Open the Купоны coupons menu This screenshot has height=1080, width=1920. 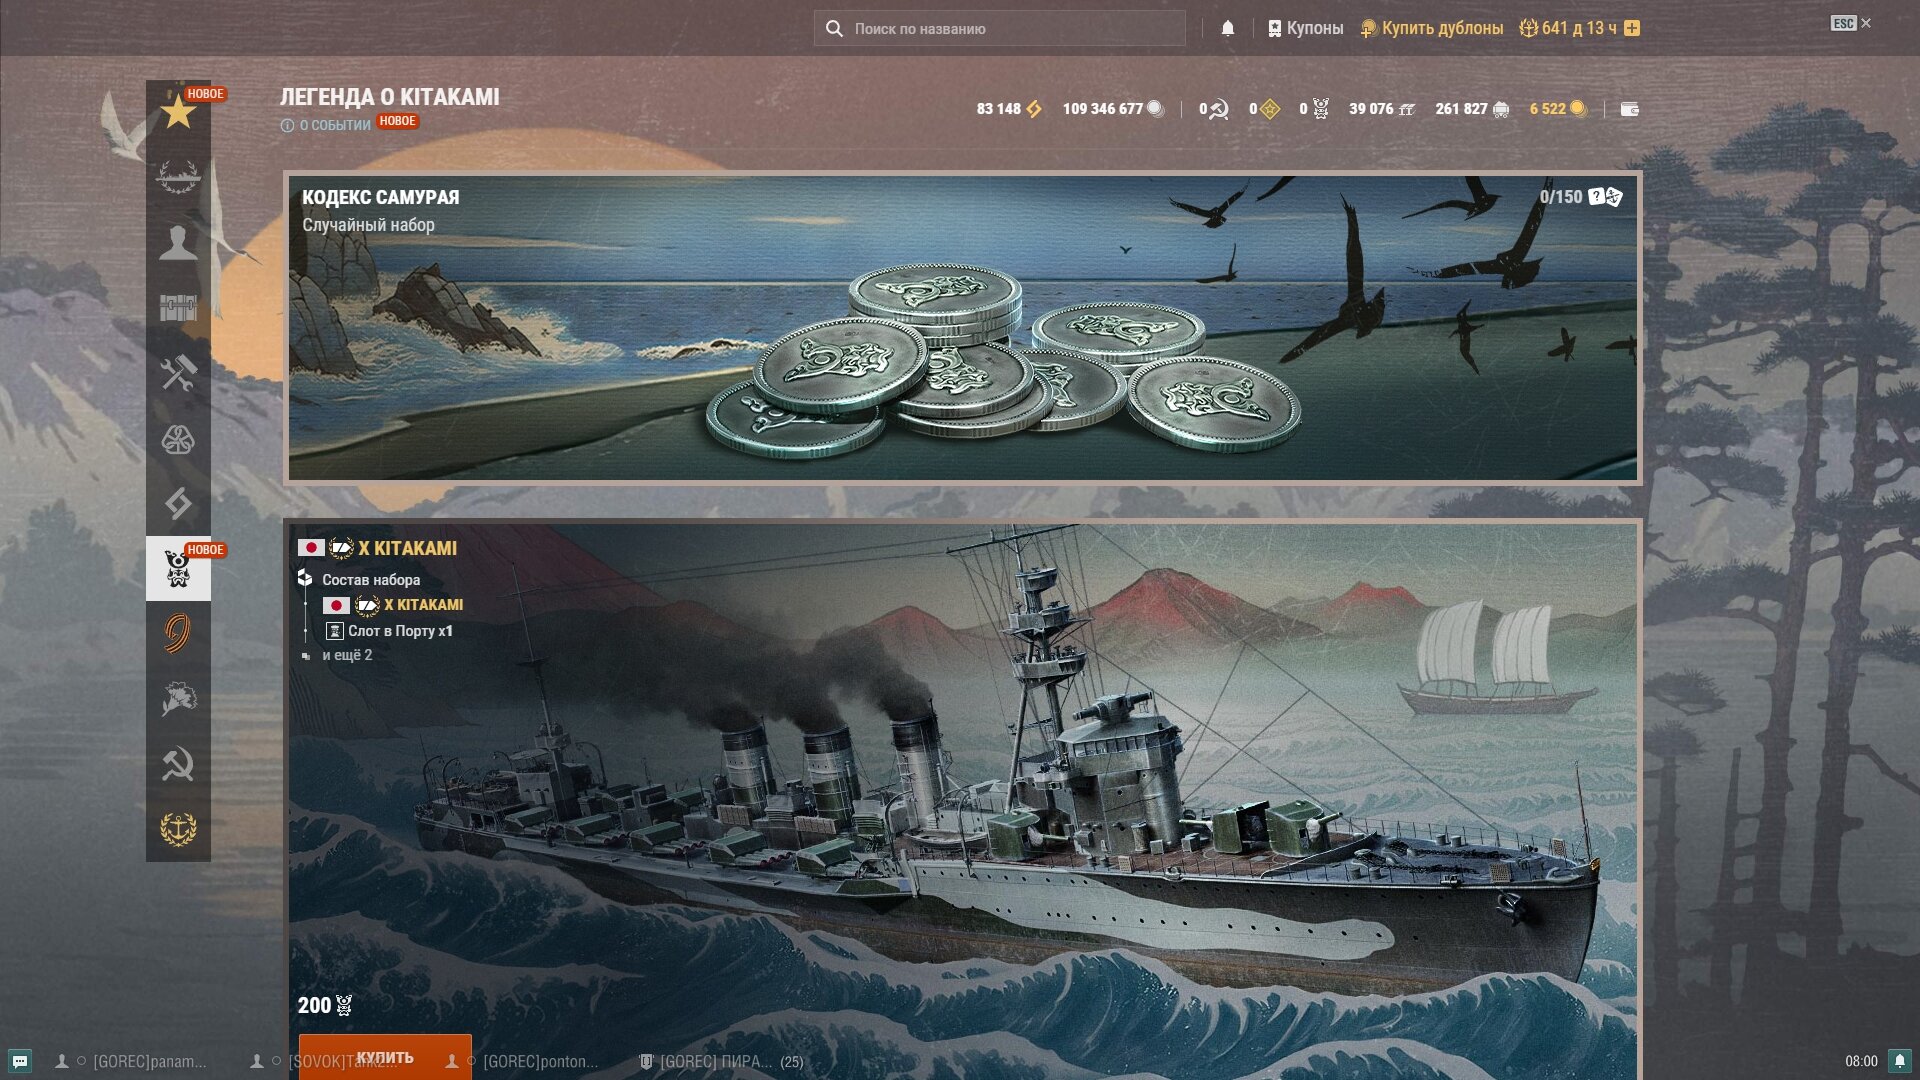[1305, 28]
